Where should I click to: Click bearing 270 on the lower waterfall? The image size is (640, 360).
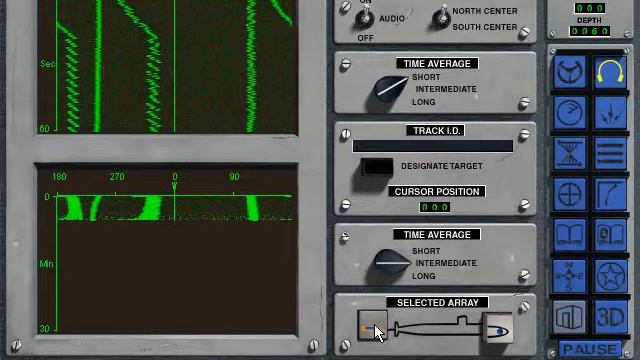point(117,177)
